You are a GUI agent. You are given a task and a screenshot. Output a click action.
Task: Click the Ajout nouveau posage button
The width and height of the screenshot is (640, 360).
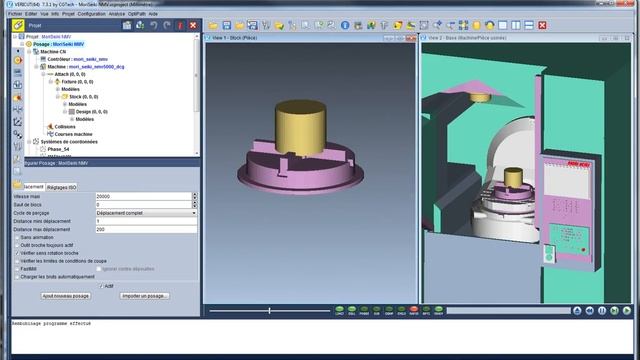pyautogui.click(x=66, y=296)
